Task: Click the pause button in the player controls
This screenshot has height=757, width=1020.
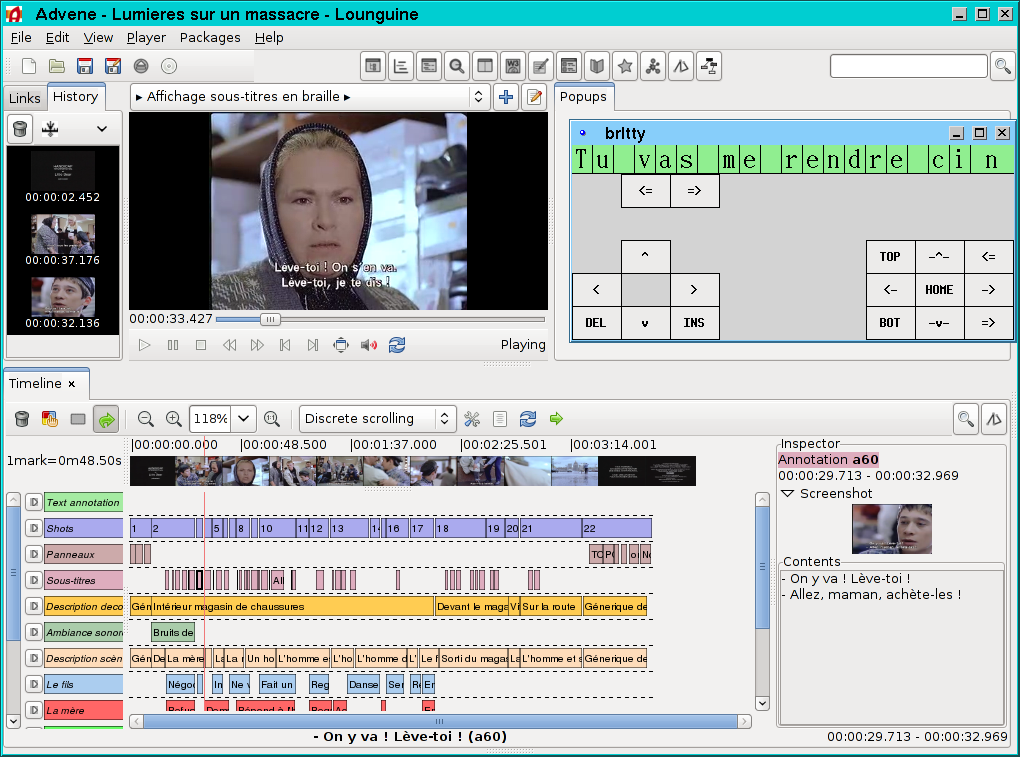Action: (173, 345)
